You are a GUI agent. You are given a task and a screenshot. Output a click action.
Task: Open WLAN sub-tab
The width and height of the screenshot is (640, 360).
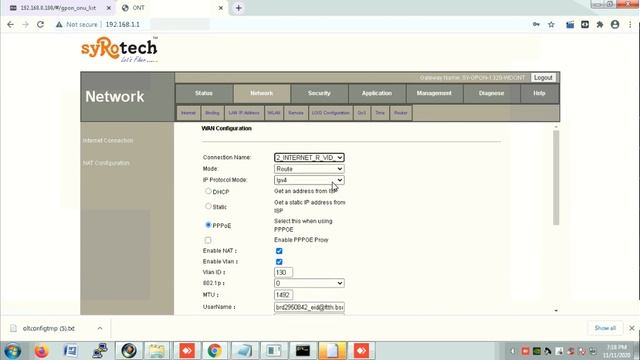pyautogui.click(x=273, y=113)
